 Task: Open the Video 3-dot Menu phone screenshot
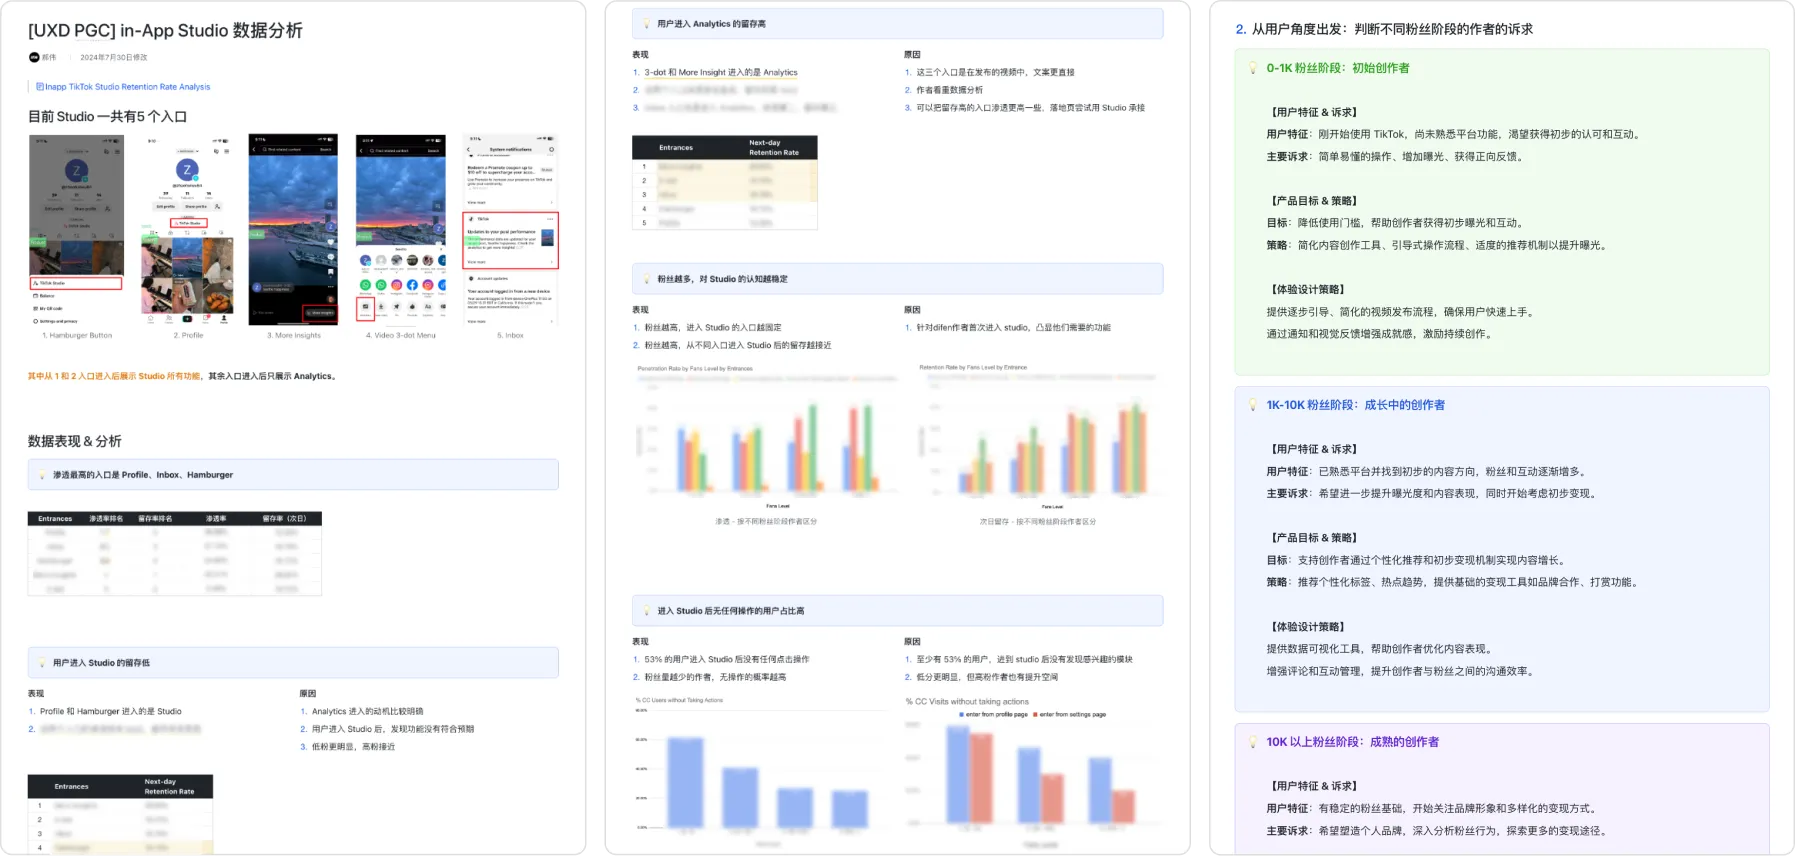click(401, 229)
